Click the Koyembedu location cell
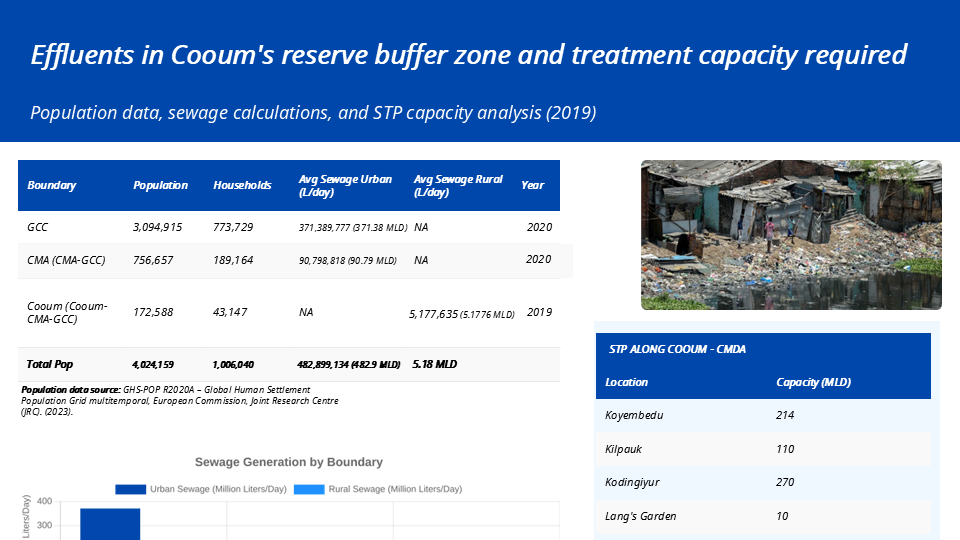The image size is (960, 540). [634, 415]
